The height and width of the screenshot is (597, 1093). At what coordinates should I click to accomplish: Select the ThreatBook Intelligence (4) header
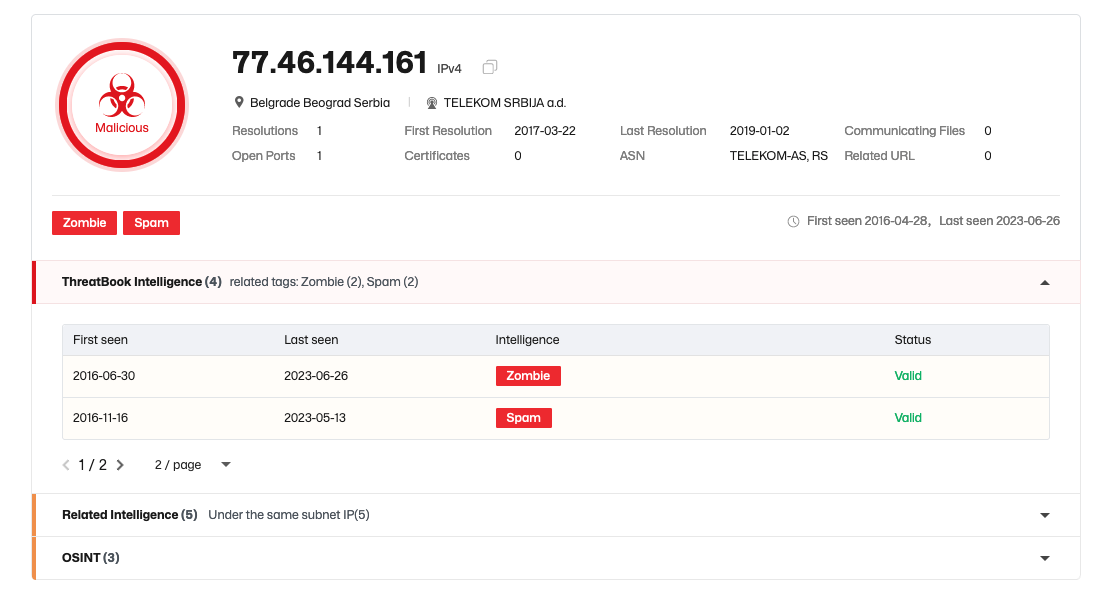142,282
